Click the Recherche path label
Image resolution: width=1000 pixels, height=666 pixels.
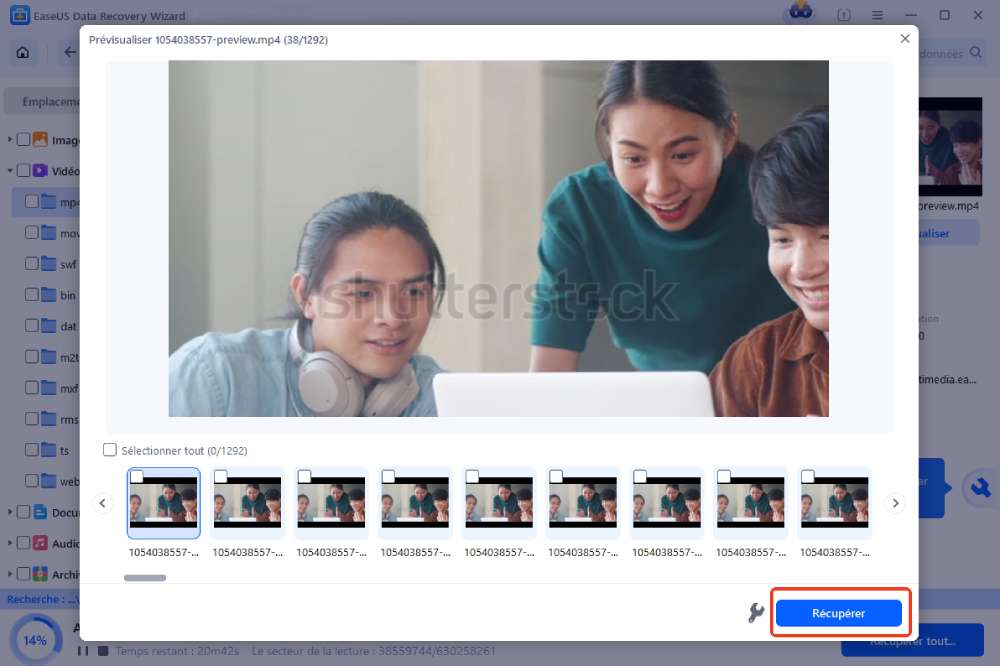[x=42, y=599]
